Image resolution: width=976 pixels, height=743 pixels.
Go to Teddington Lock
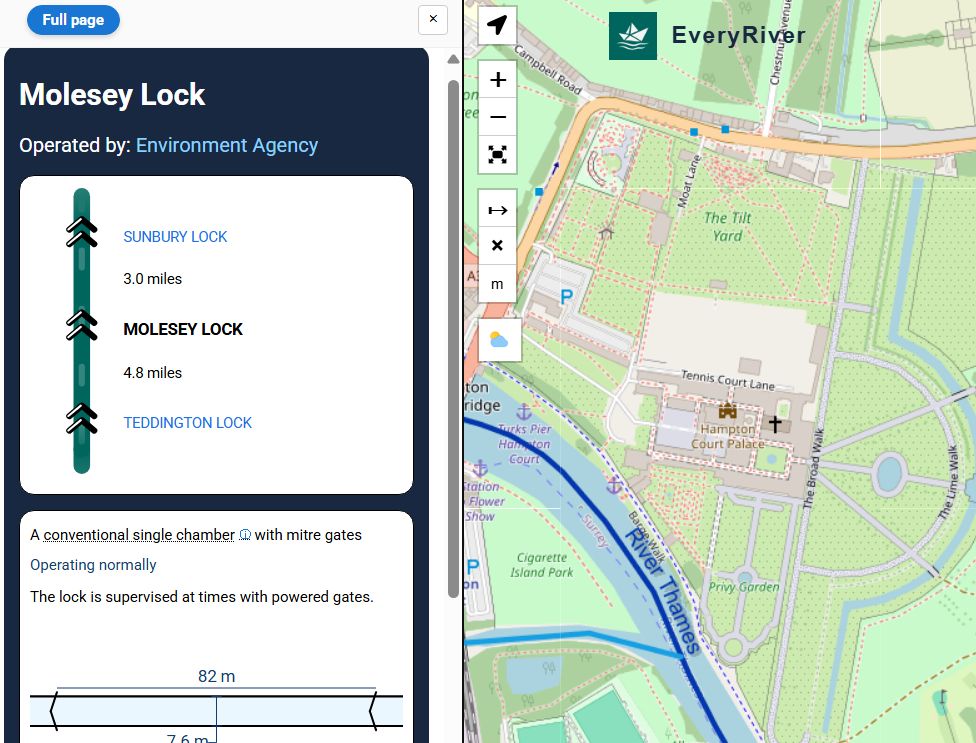pyautogui.click(x=187, y=423)
